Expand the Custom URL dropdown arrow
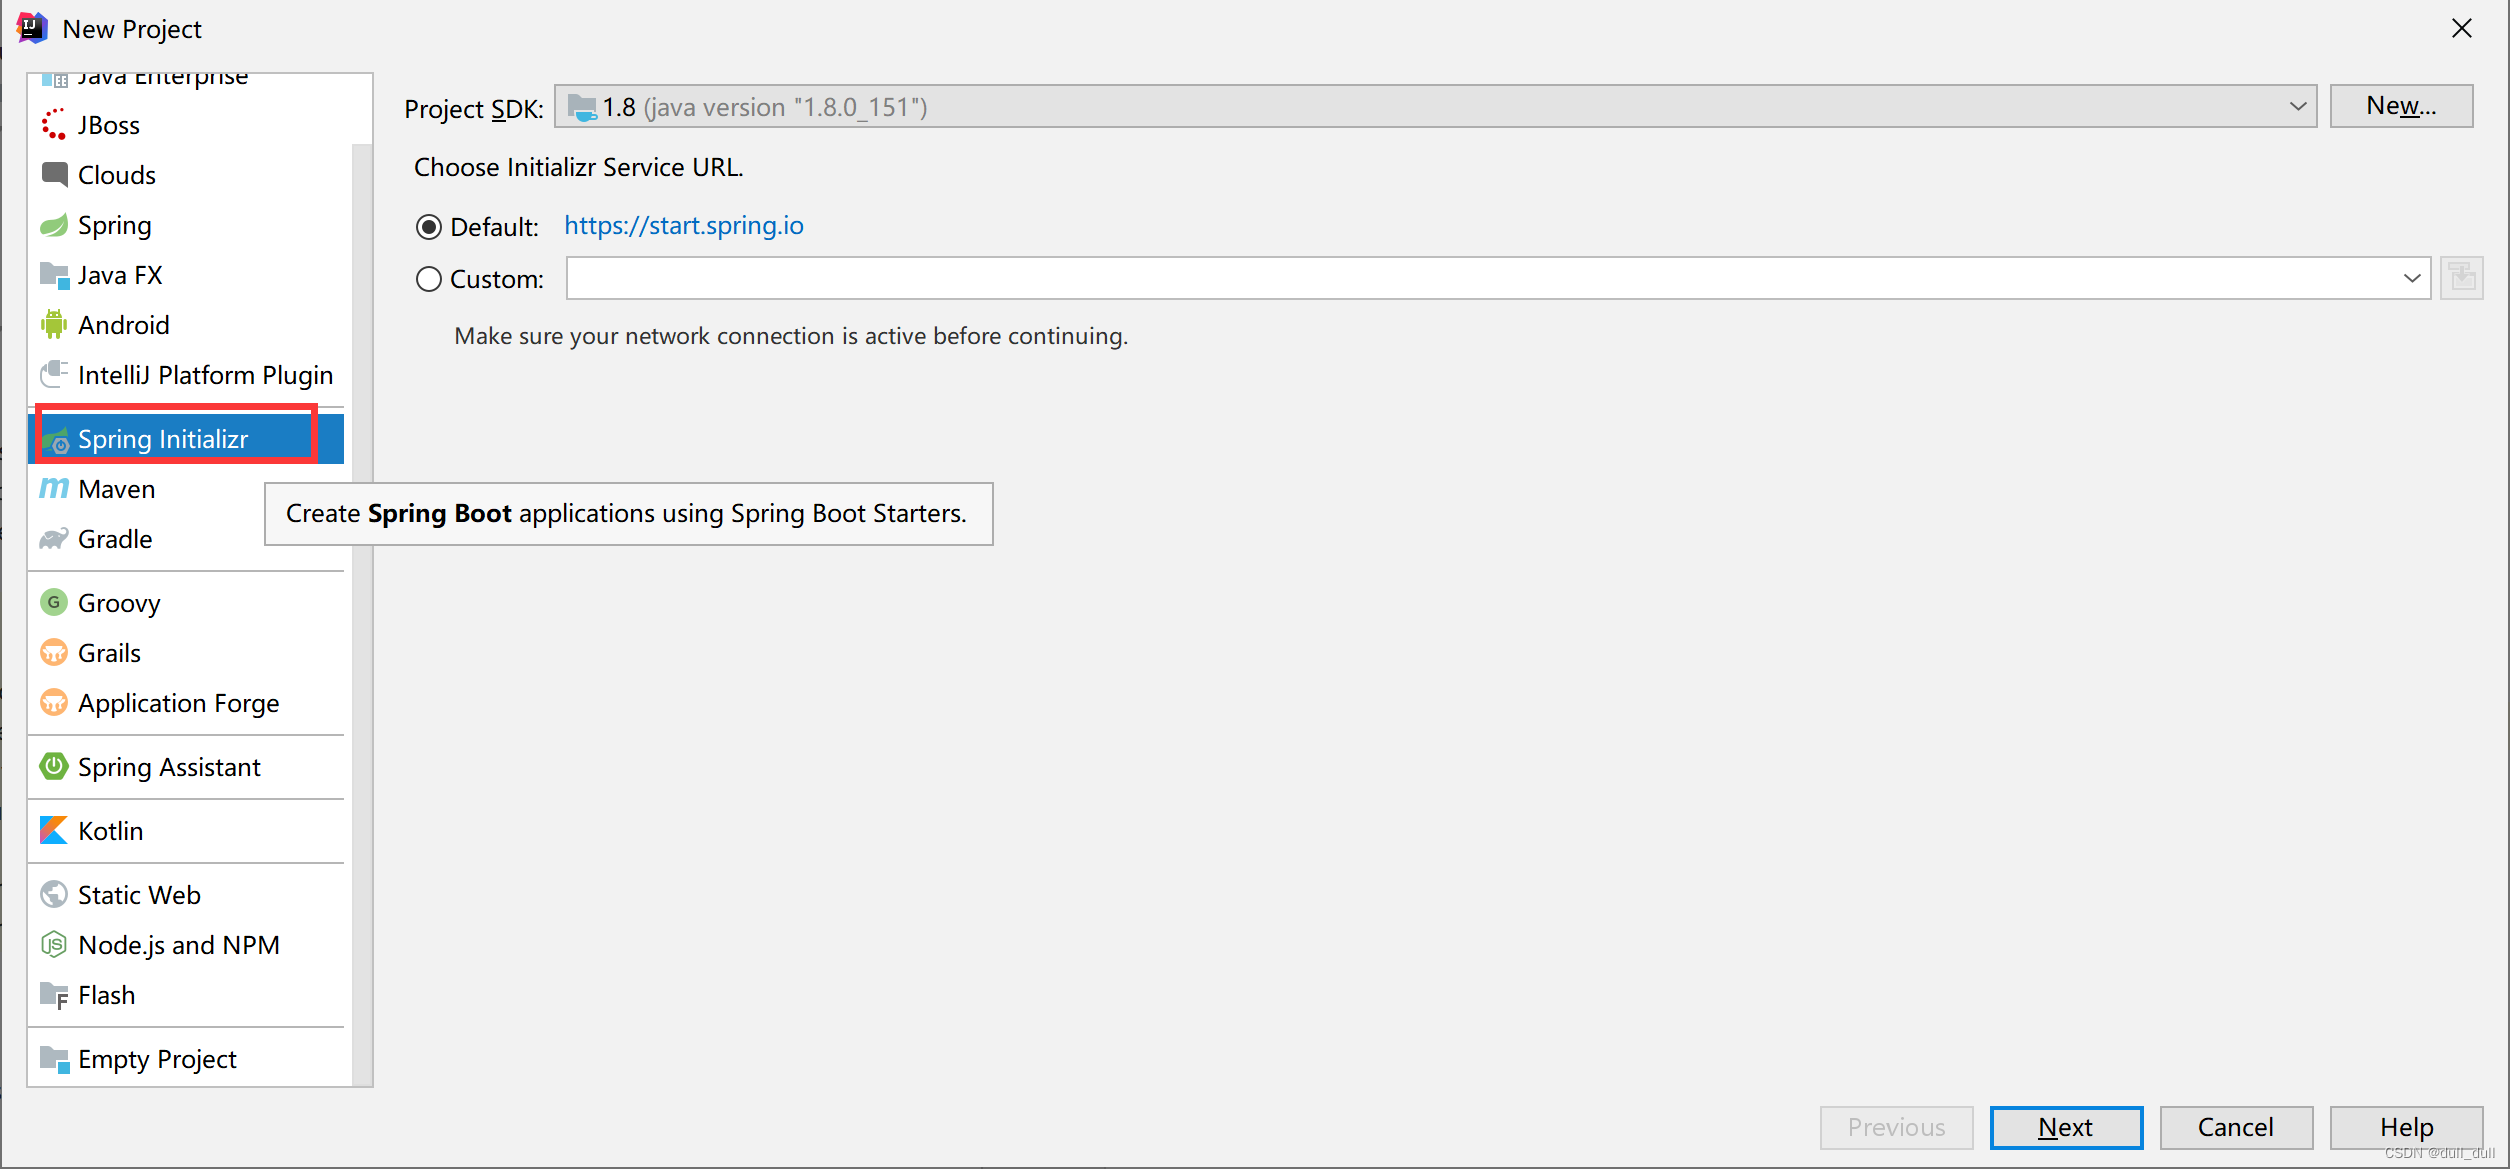 click(x=2412, y=278)
